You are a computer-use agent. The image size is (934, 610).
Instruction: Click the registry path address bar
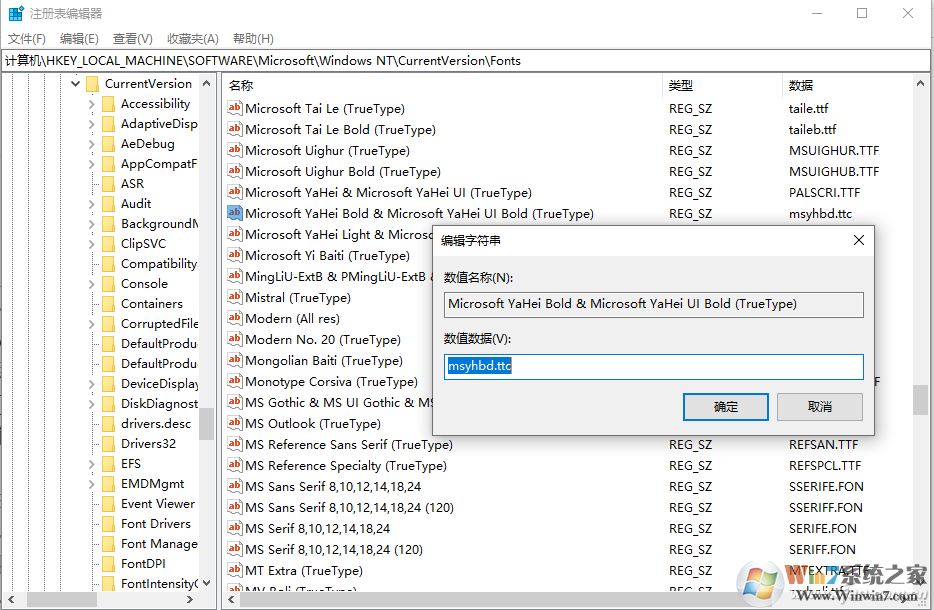click(300, 60)
